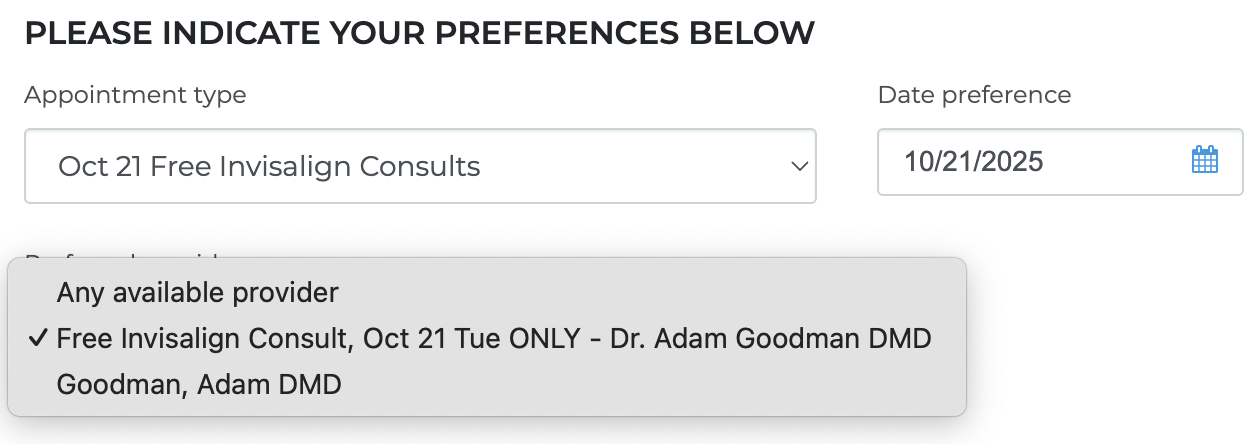Click the Appointment type dropdown chevron arrow
The width and height of the screenshot is (1252, 444).
click(x=798, y=166)
